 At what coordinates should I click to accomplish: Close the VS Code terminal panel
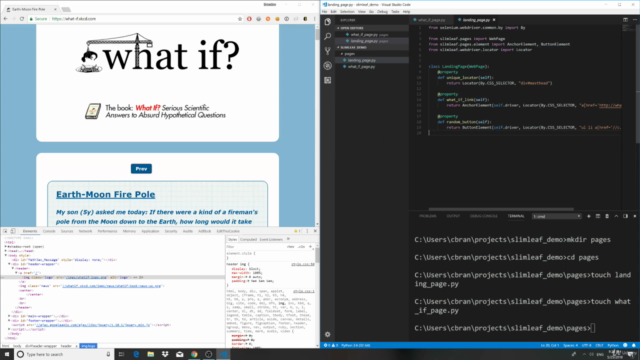635,216
